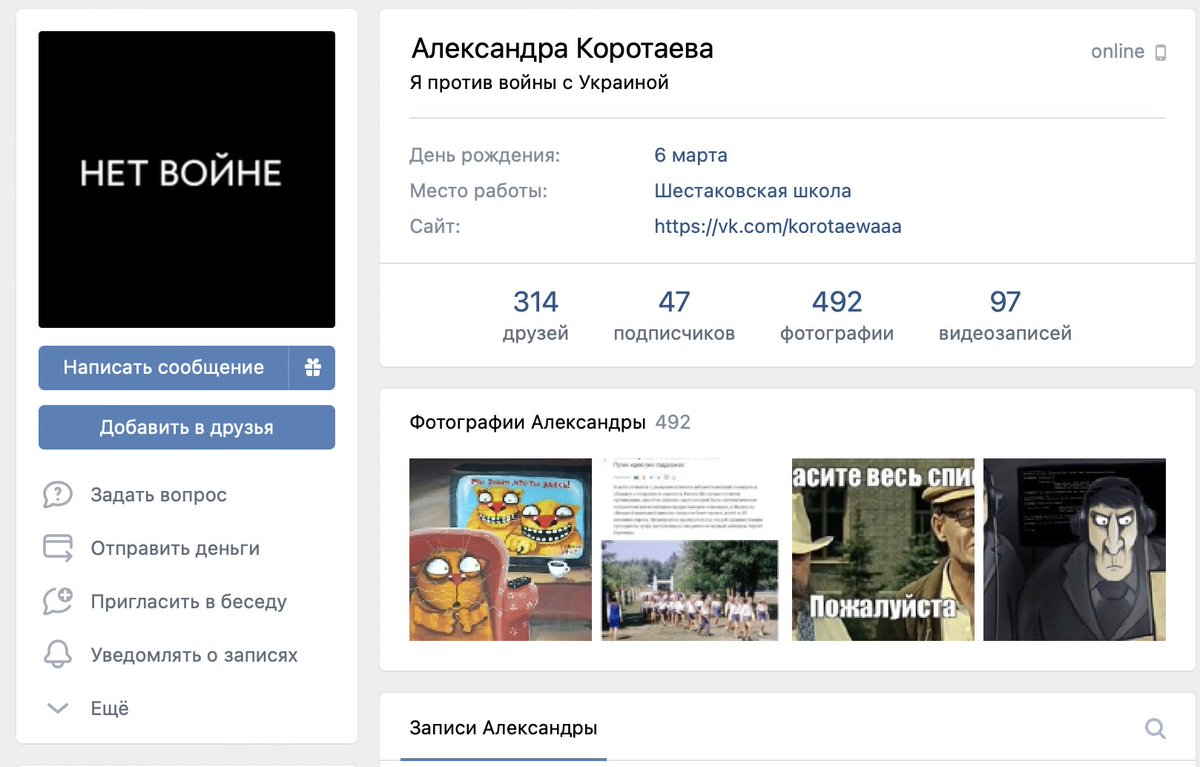
Task: Select Уведомлять о записях option
Action: click(194, 655)
